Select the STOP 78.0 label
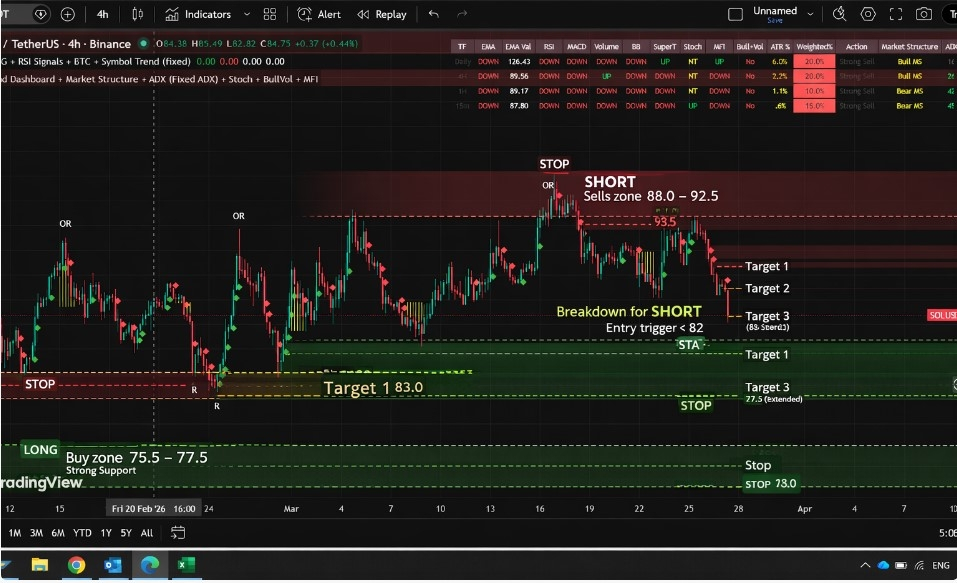 pos(770,483)
